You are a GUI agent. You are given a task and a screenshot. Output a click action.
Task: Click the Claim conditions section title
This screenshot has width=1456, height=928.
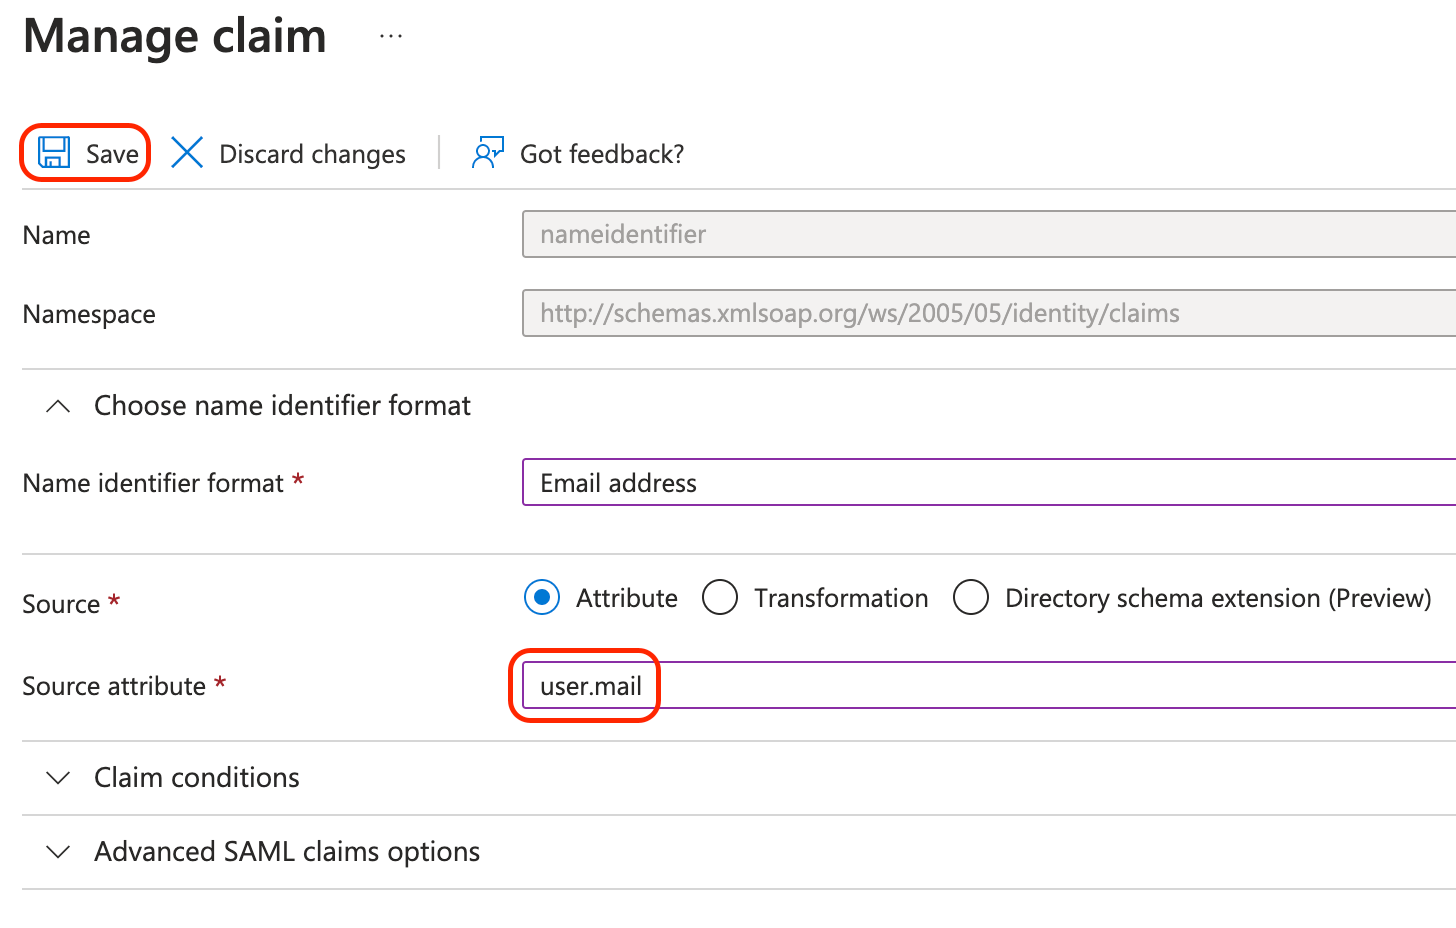197,778
